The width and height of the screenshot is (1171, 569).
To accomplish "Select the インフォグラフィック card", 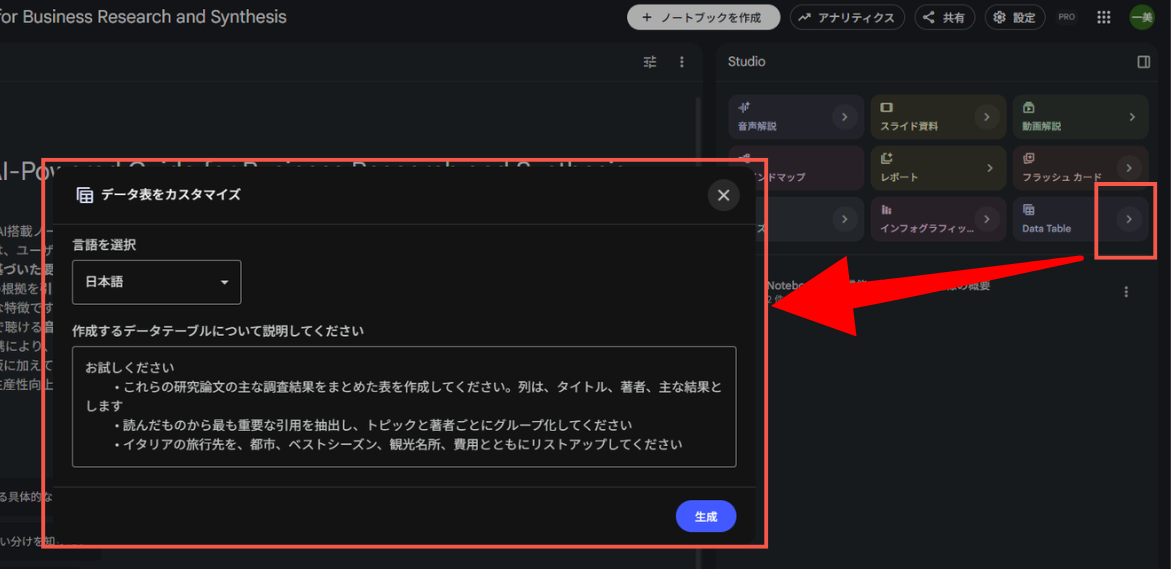I will tap(938, 219).
